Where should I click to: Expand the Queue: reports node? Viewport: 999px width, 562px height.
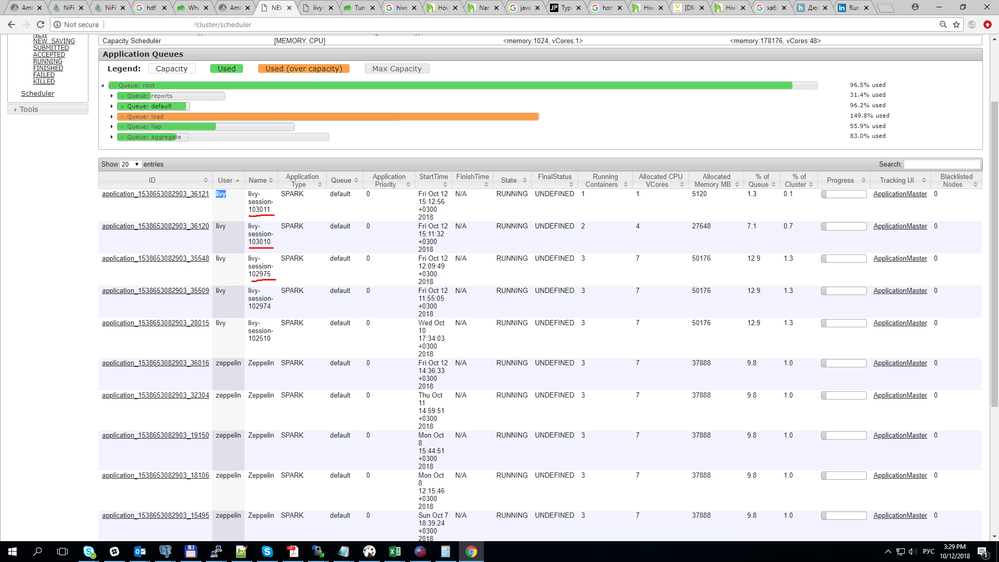pos(111,96)
